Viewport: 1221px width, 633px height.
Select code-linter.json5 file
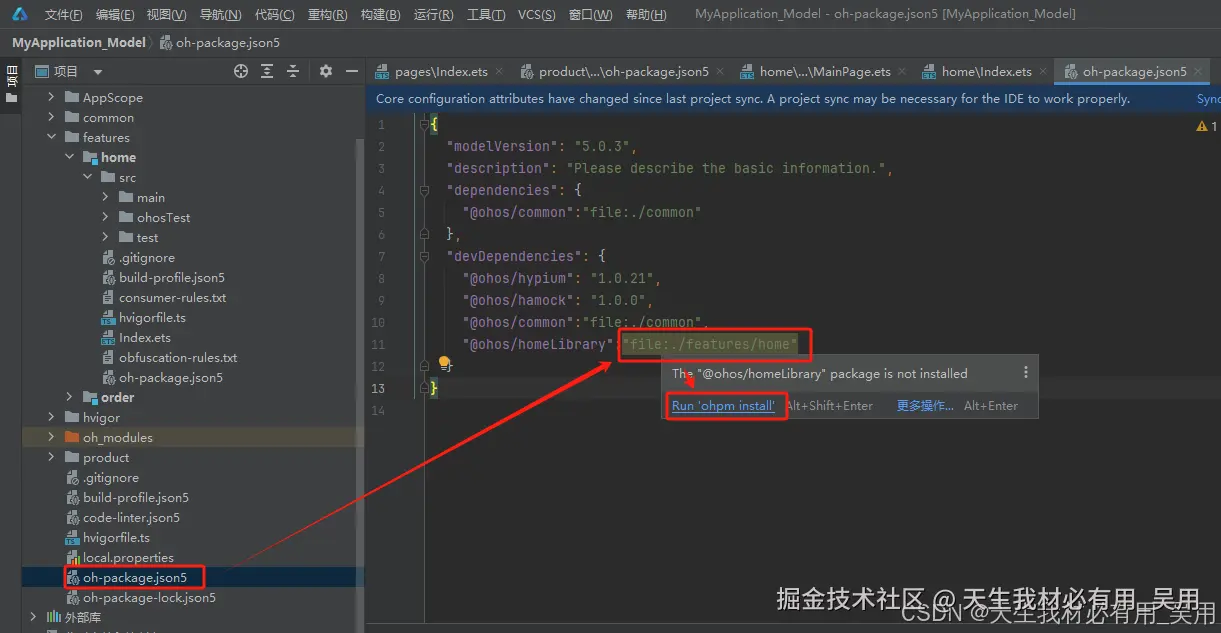131,518
